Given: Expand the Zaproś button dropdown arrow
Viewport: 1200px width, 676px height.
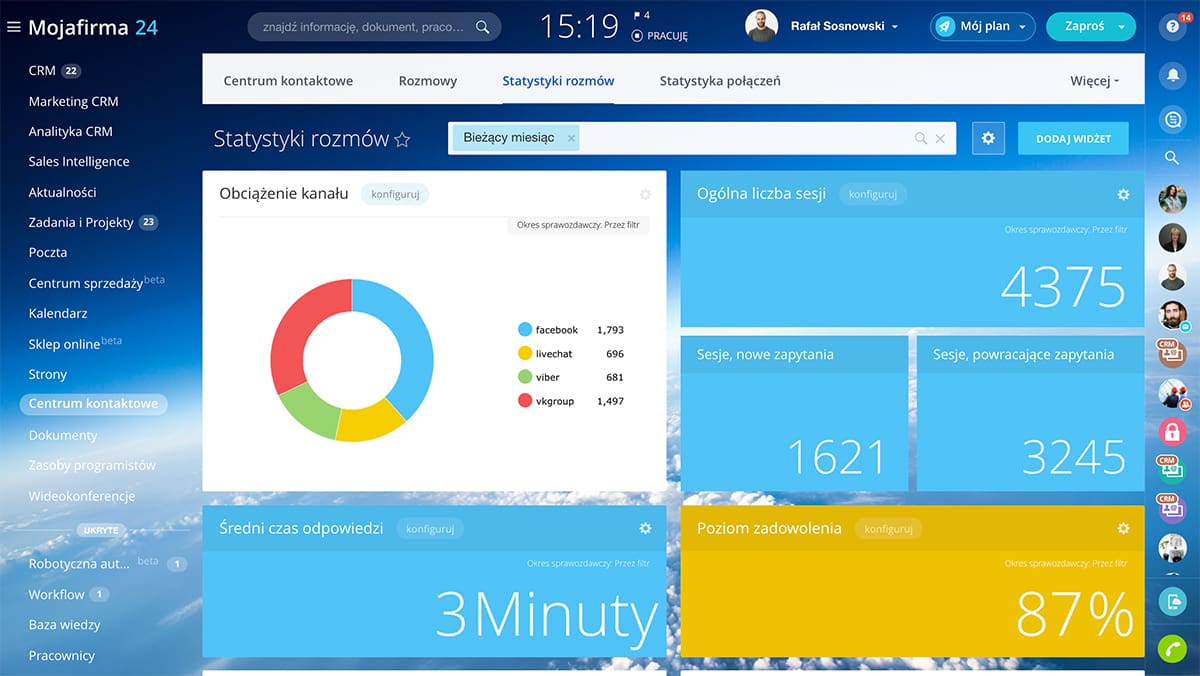Looking at the screenshot, I should (x=1122, y=27).
